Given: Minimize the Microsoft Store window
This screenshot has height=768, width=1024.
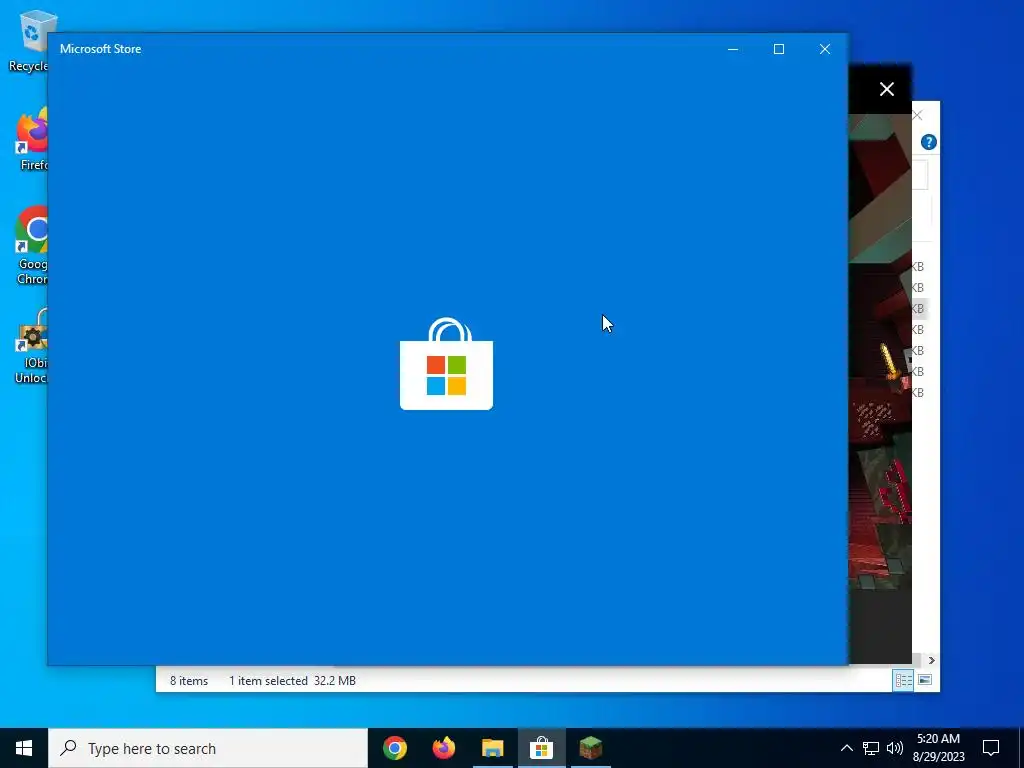Looking at the screenshot, I should 733,49.
